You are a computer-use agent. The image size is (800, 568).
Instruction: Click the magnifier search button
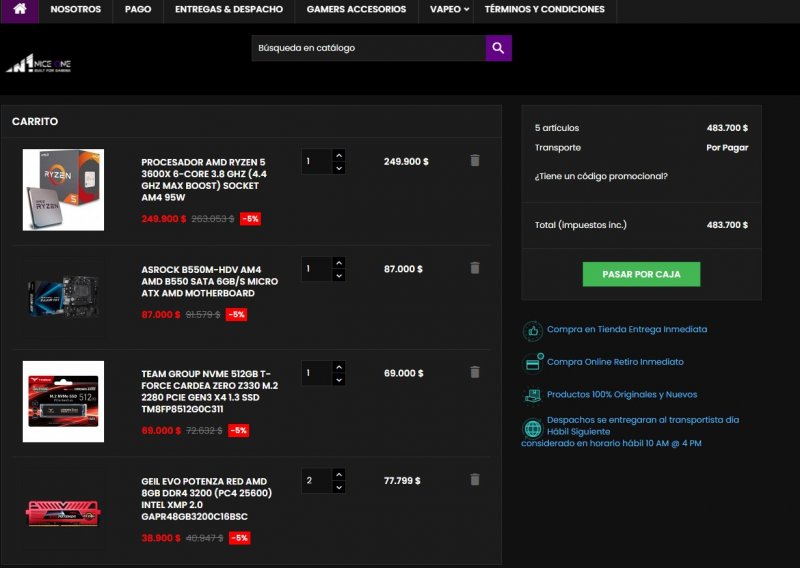[498, 48]
